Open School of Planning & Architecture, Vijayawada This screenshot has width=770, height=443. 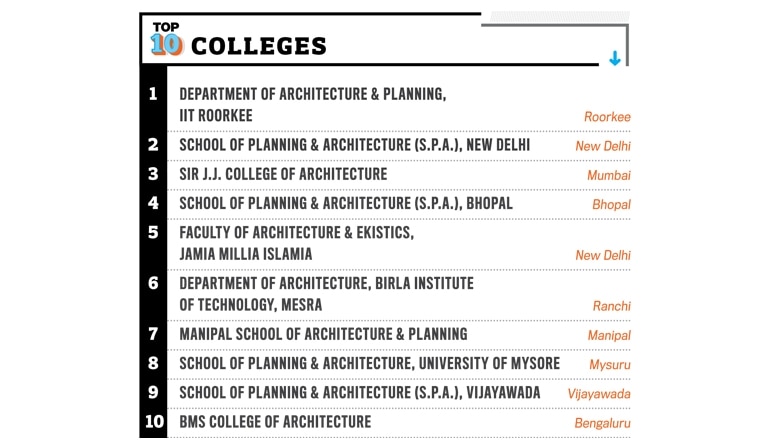359,392
